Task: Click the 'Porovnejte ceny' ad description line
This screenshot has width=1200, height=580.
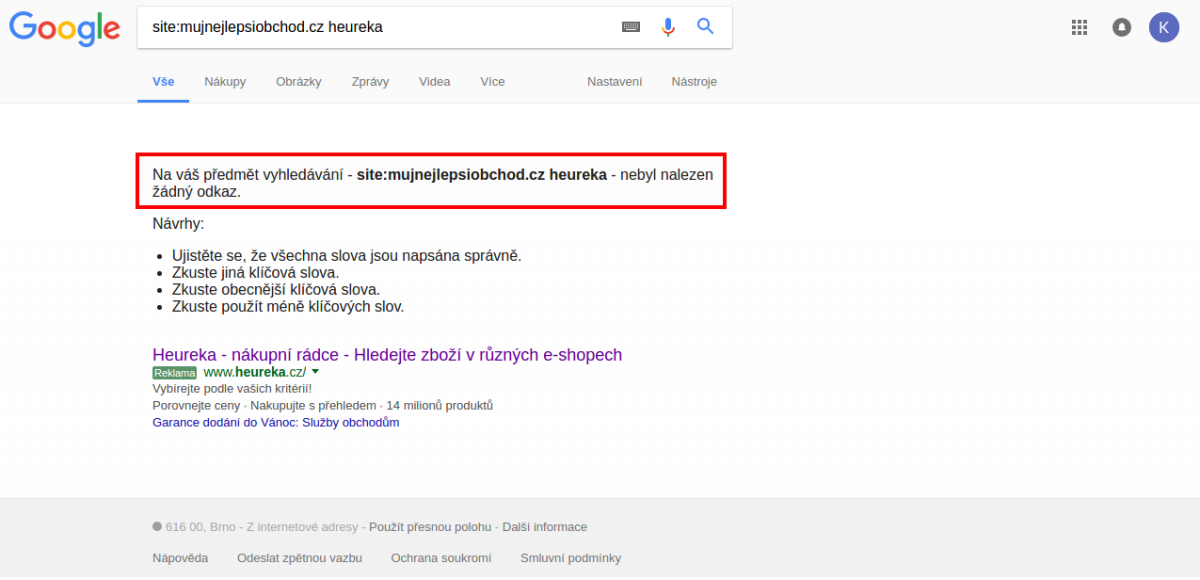Action: click(323, 405)
